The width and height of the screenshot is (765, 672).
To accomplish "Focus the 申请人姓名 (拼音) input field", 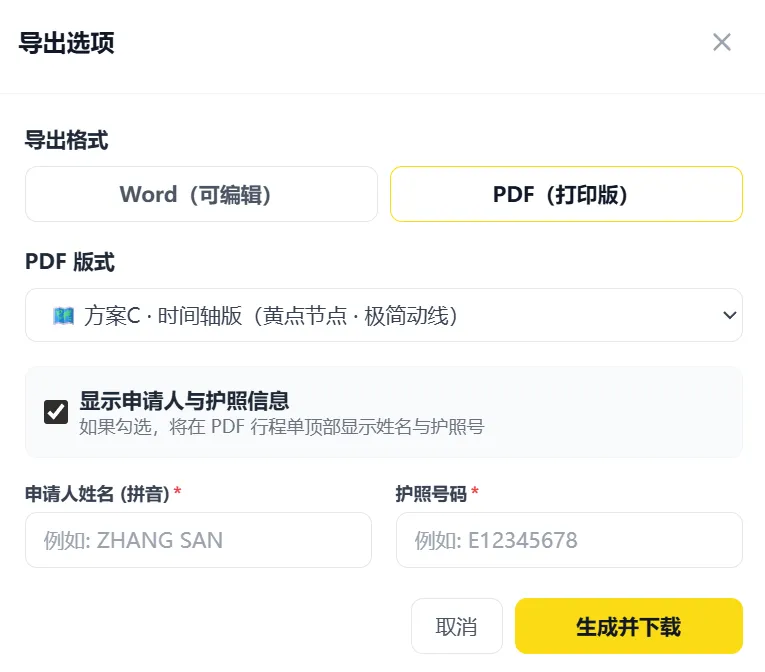I will pyautogui.click(x=198, y=541).
